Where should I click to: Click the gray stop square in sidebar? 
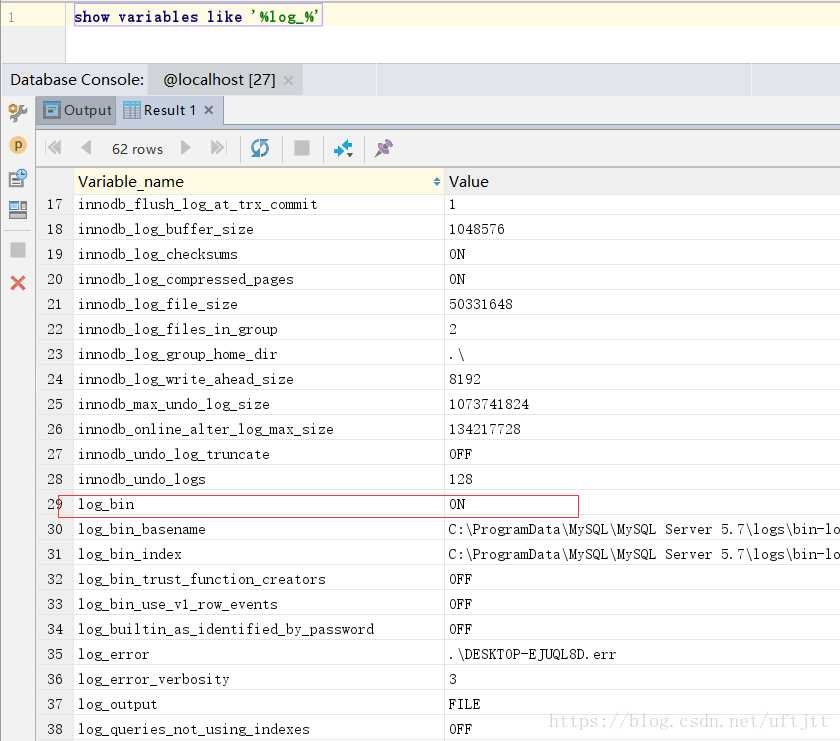[x=18, y=250]
